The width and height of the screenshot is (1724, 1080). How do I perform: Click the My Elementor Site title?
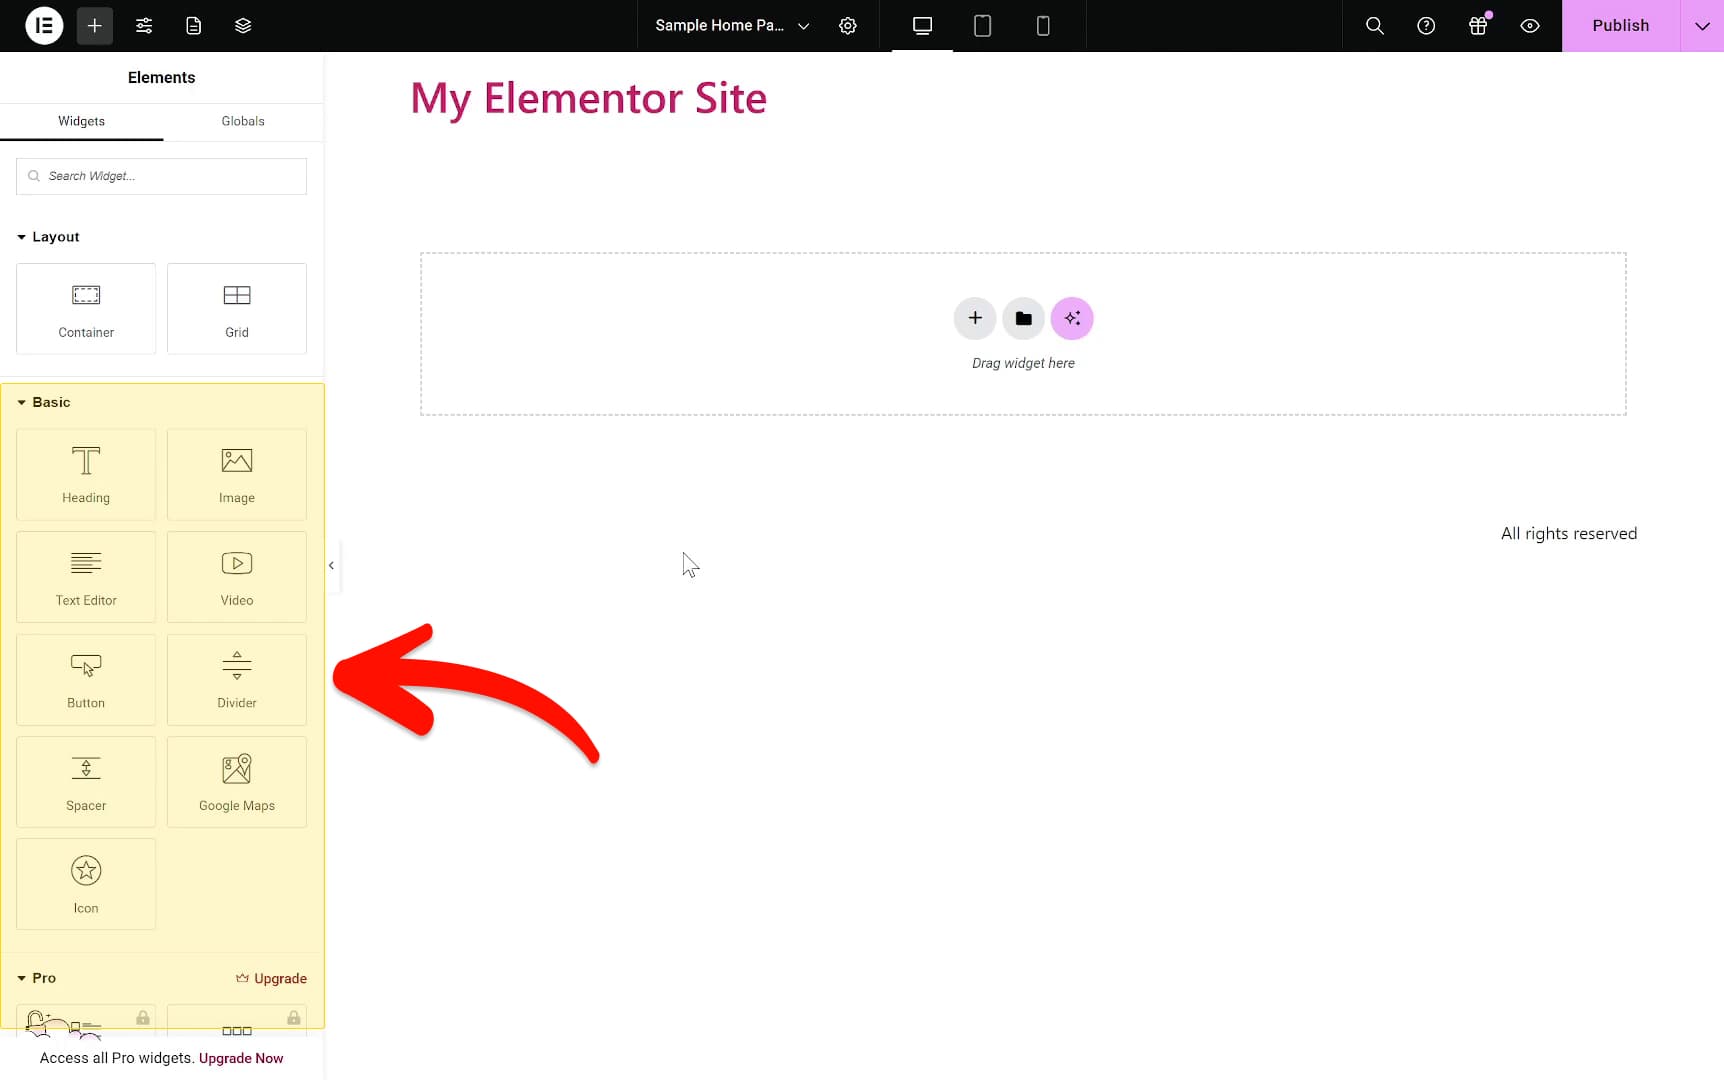coord(588,99)
